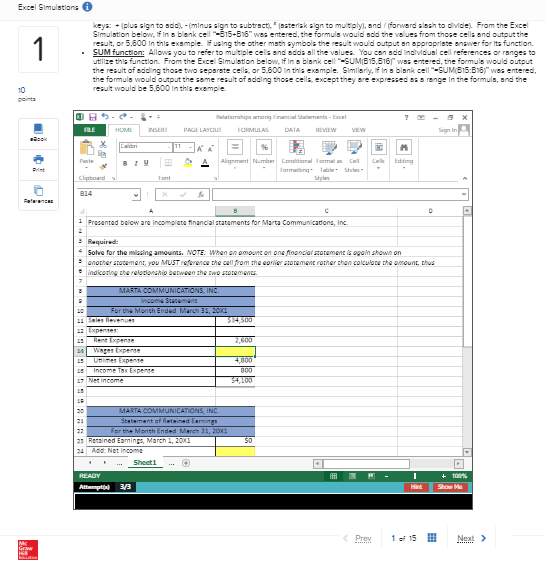Expand the formula bar dropdown arrow
This screenshot has width=545, height=569.
pos(464,194)
